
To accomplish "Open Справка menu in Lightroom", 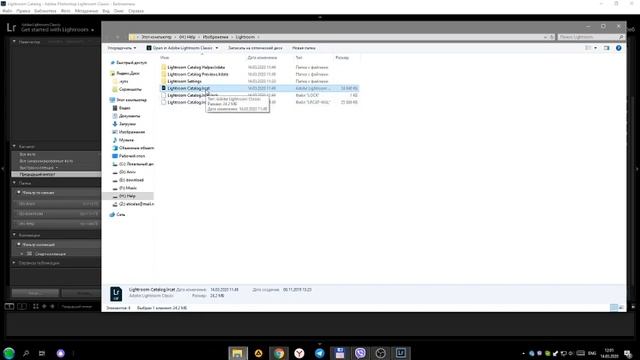I will [x=136, y=11].
